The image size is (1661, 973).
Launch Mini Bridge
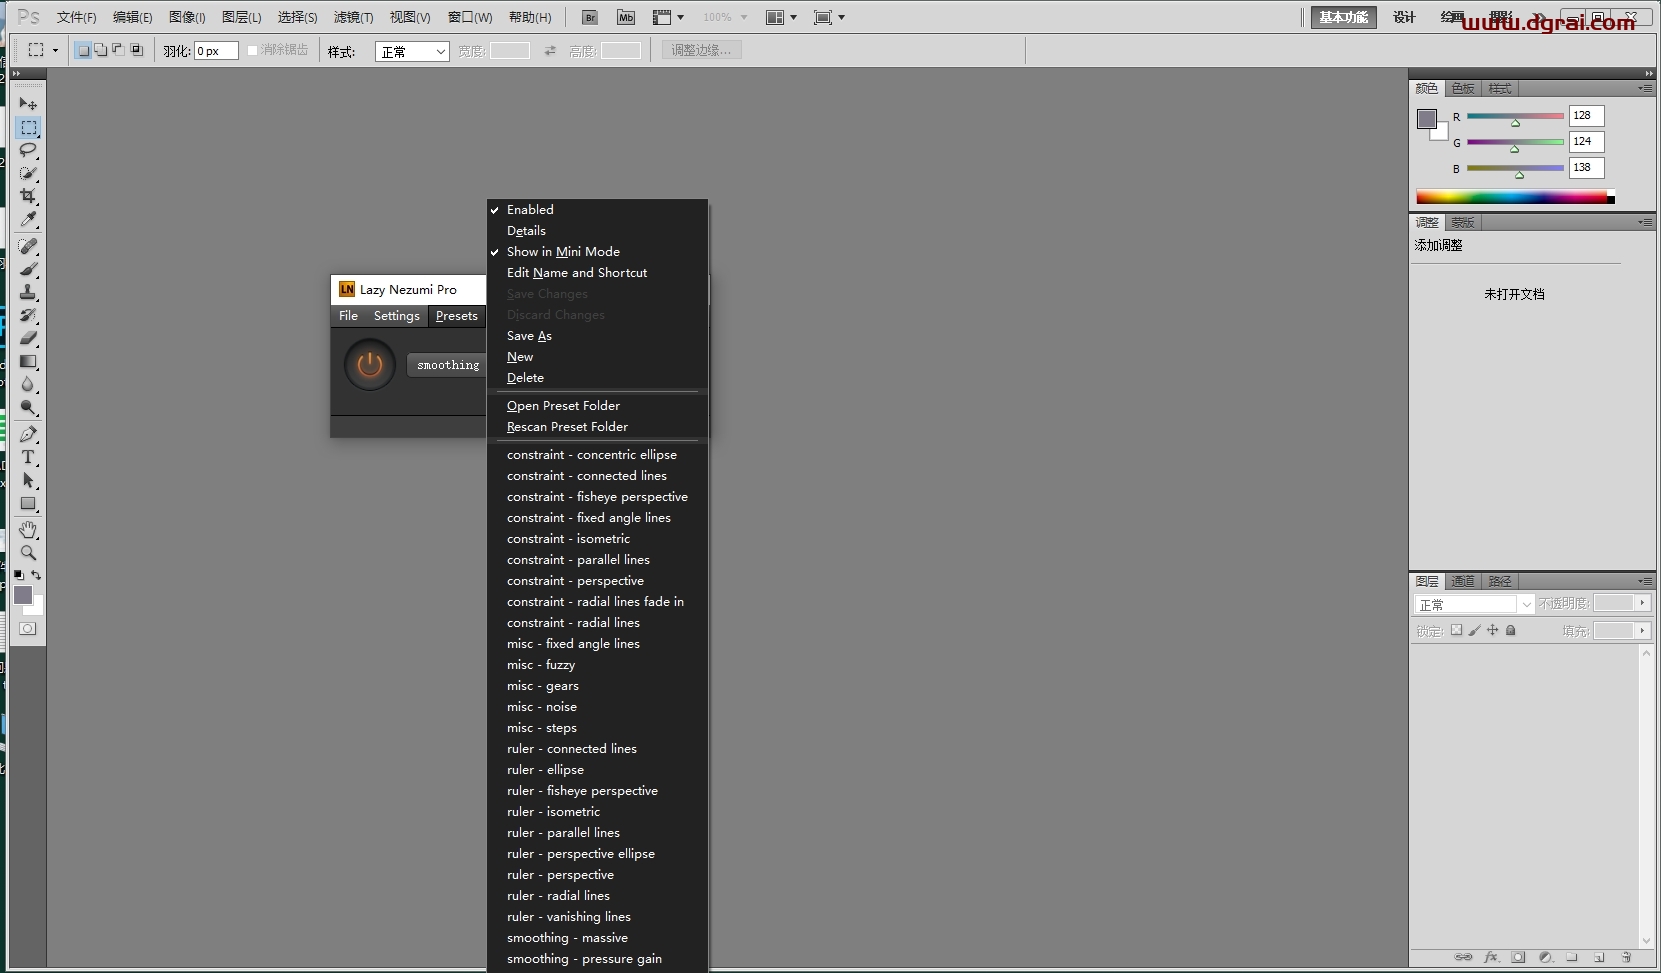[626, 17]
